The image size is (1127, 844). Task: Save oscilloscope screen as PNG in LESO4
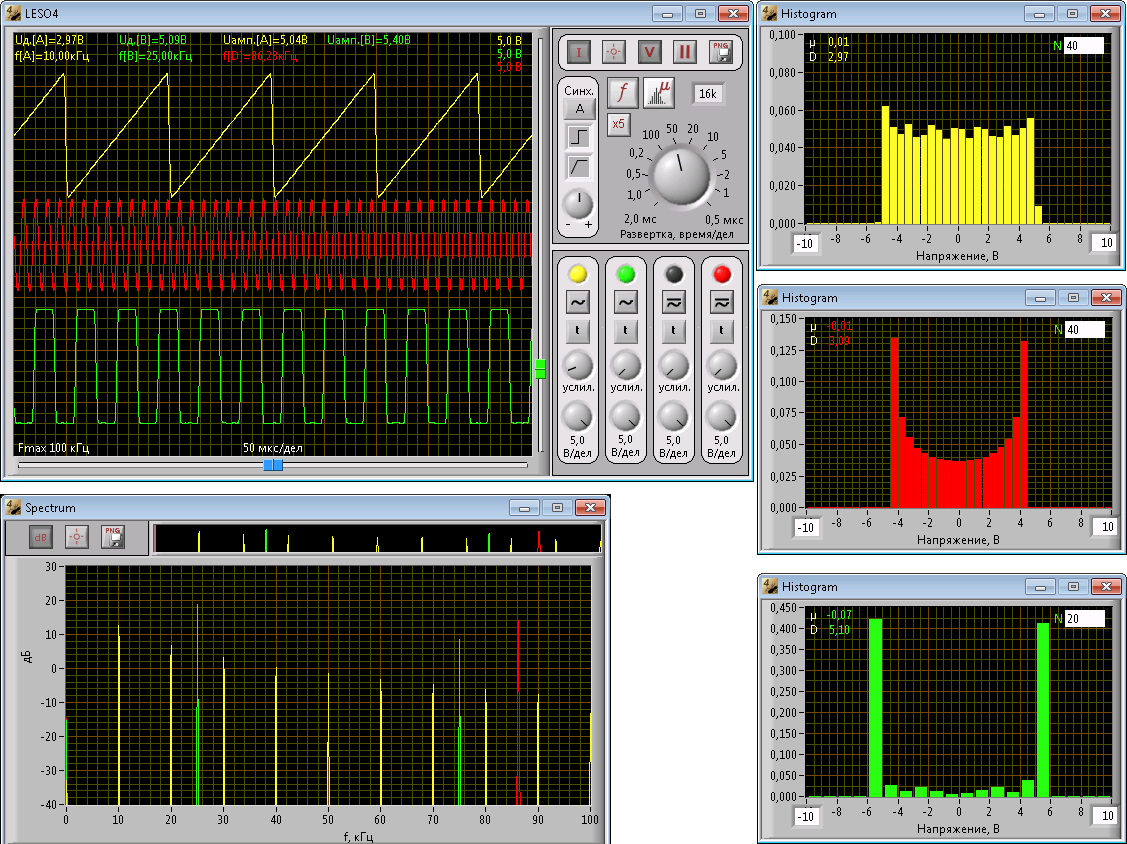[720, 52]
